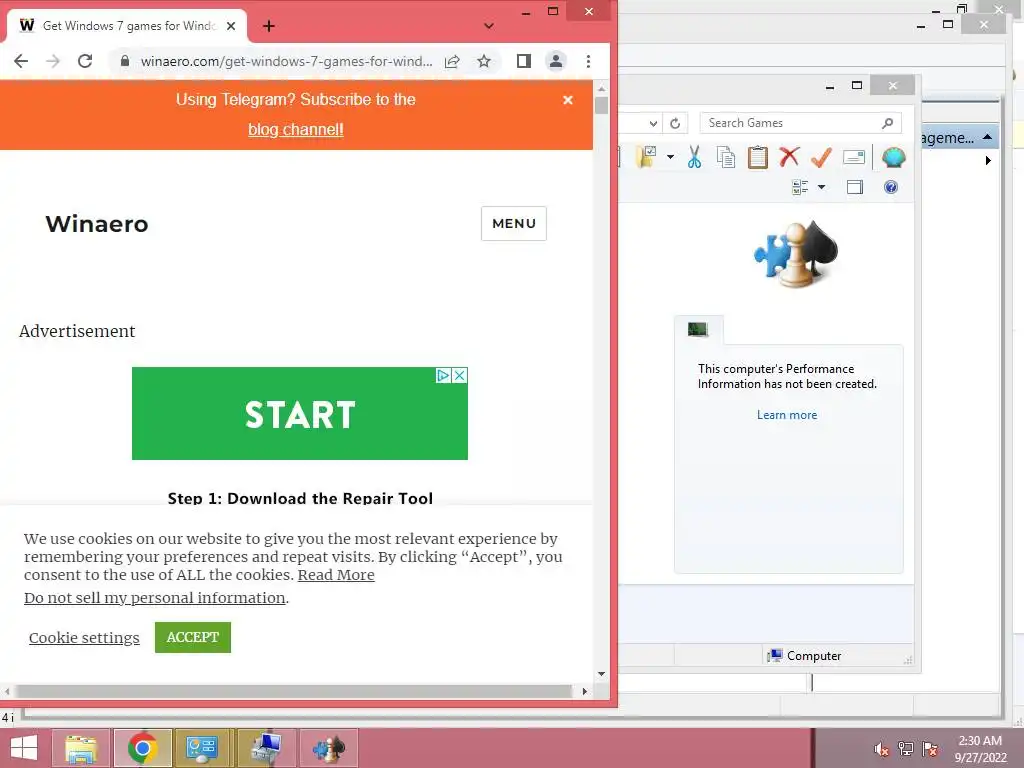Screen dimensions: 1024x768
Task: Open a new Chrome tab
Action: pos(269,26)
